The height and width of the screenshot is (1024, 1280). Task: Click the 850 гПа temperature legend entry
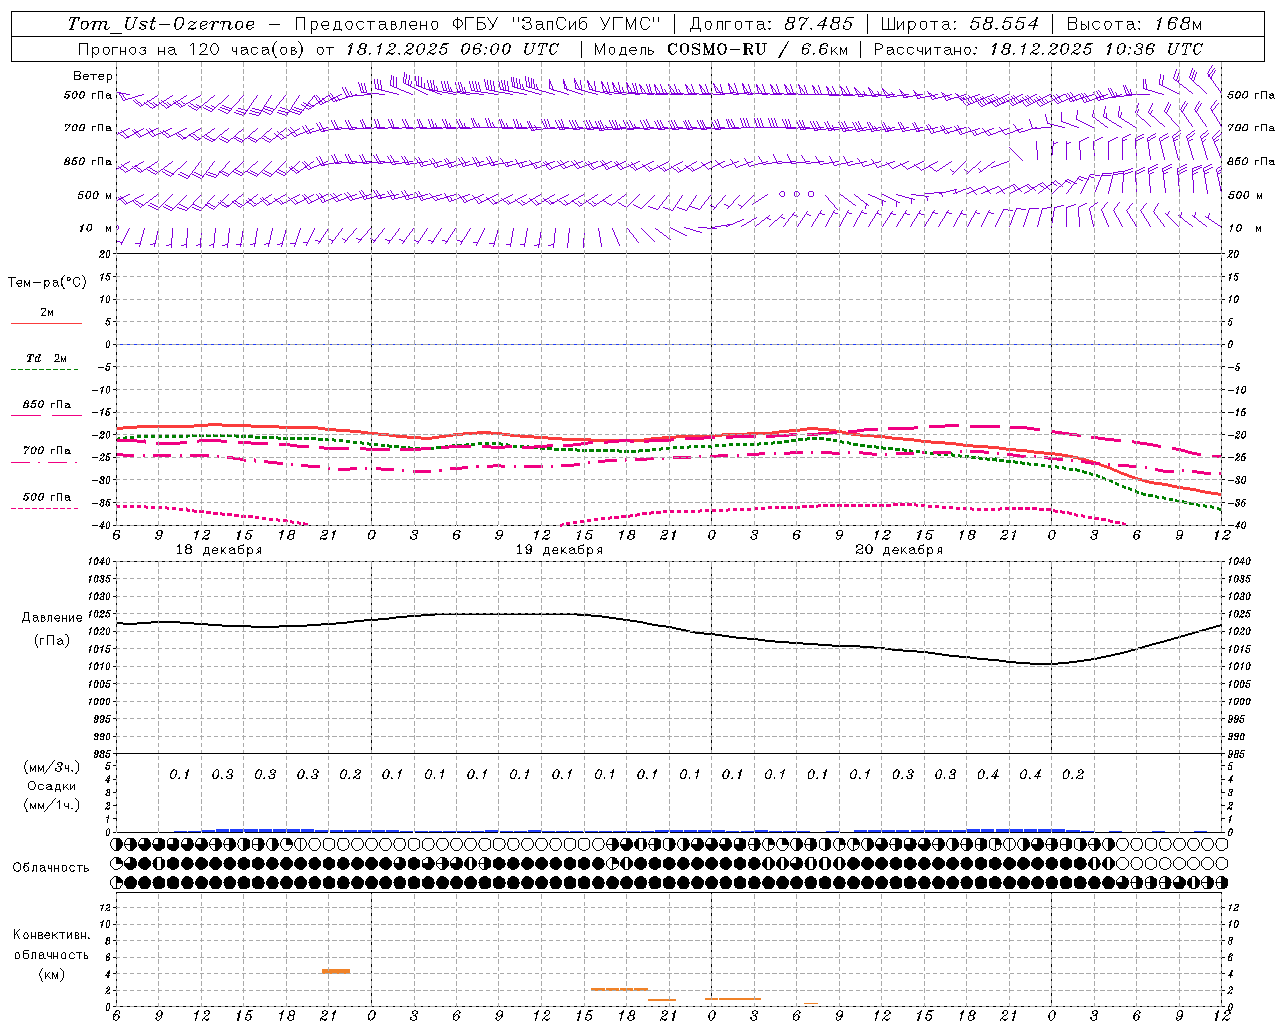(47, 405)
